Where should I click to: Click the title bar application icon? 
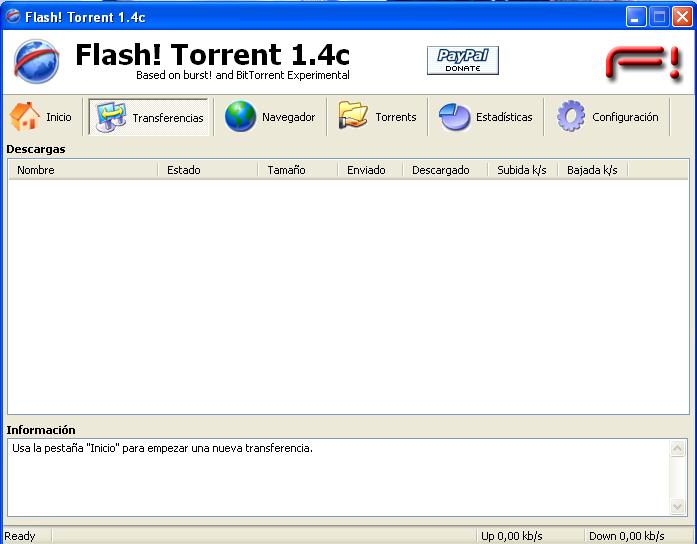pos(13,17)
